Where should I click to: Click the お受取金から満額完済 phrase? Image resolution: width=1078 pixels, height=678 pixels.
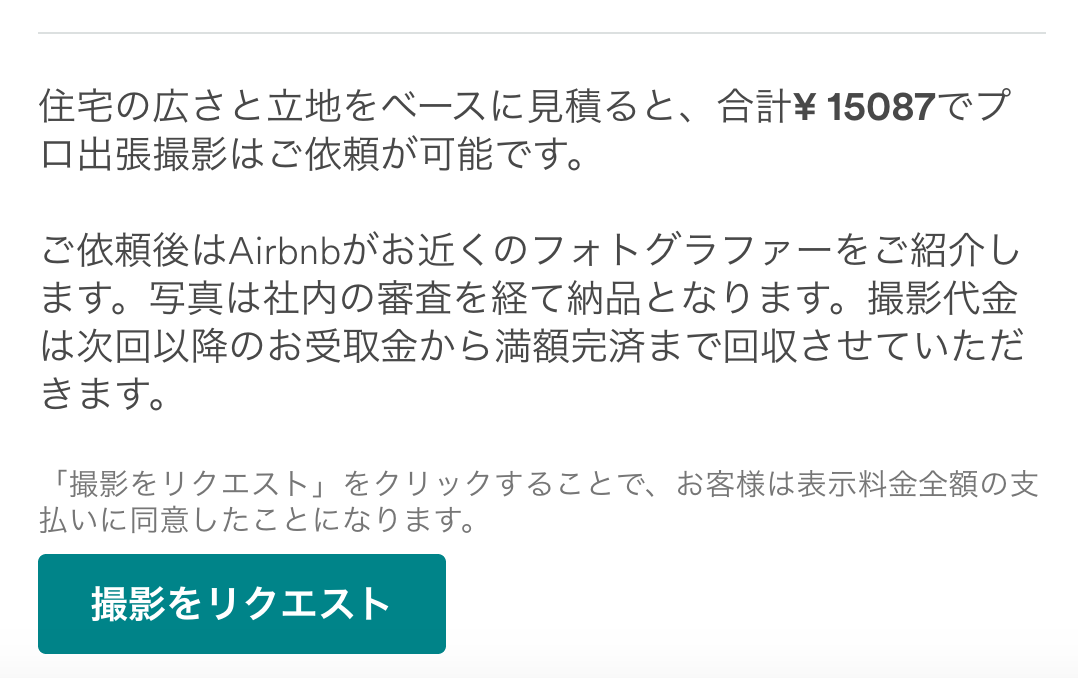(455, 347)
